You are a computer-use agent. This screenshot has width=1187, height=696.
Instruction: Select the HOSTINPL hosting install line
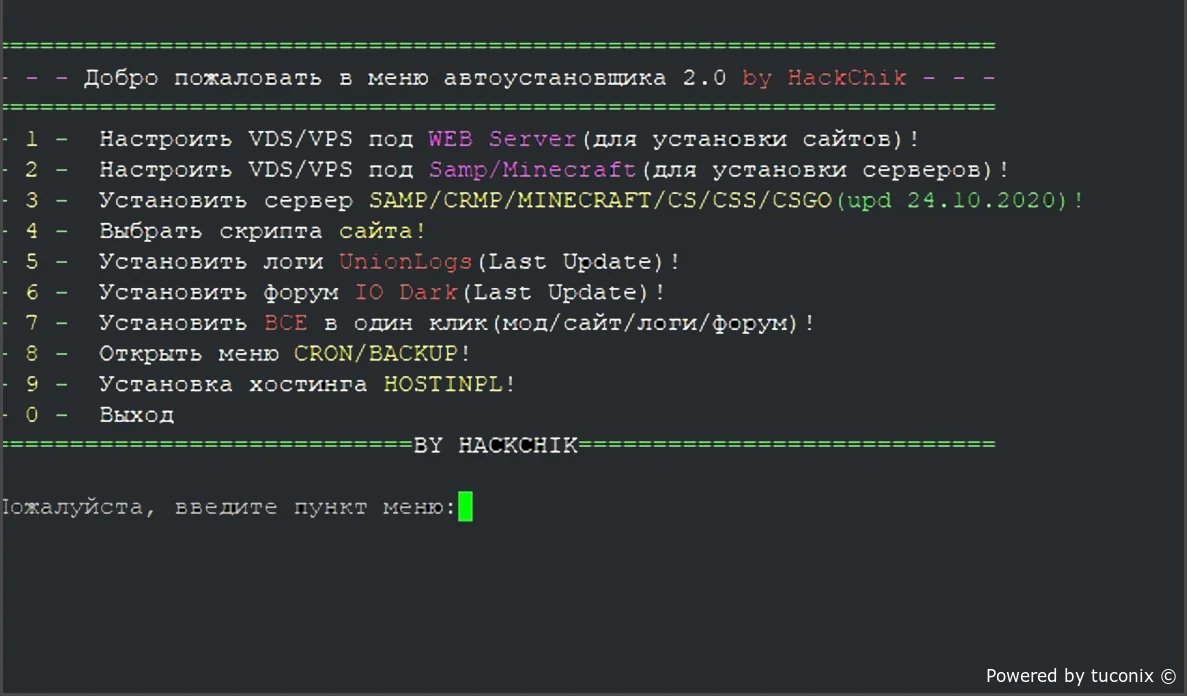coord(259,385)
